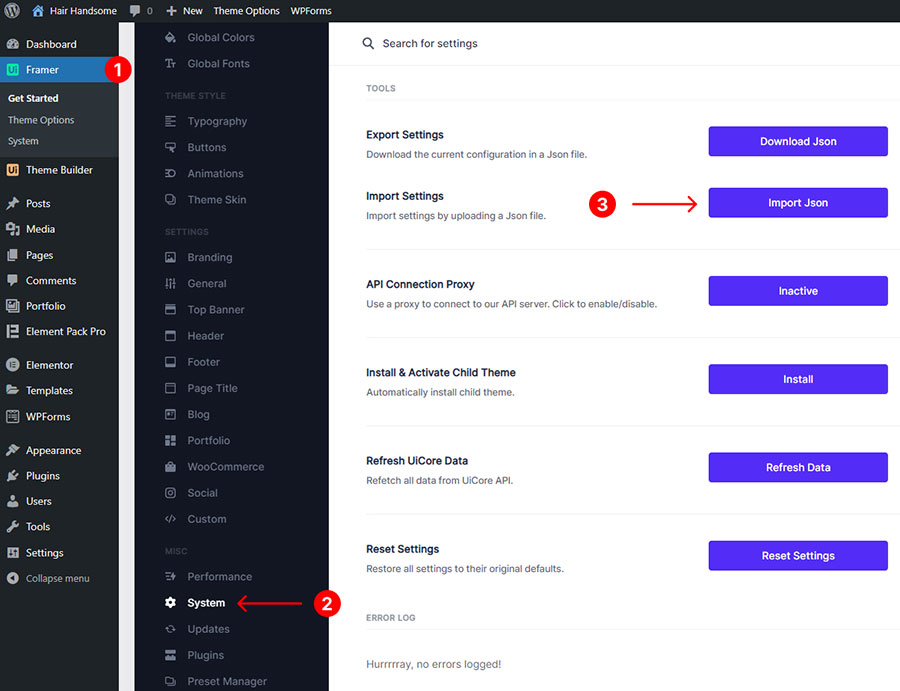Viewport: 900px width, 691px height.
Task: Select the Branding image icon
Action: (x=170, y=258)
